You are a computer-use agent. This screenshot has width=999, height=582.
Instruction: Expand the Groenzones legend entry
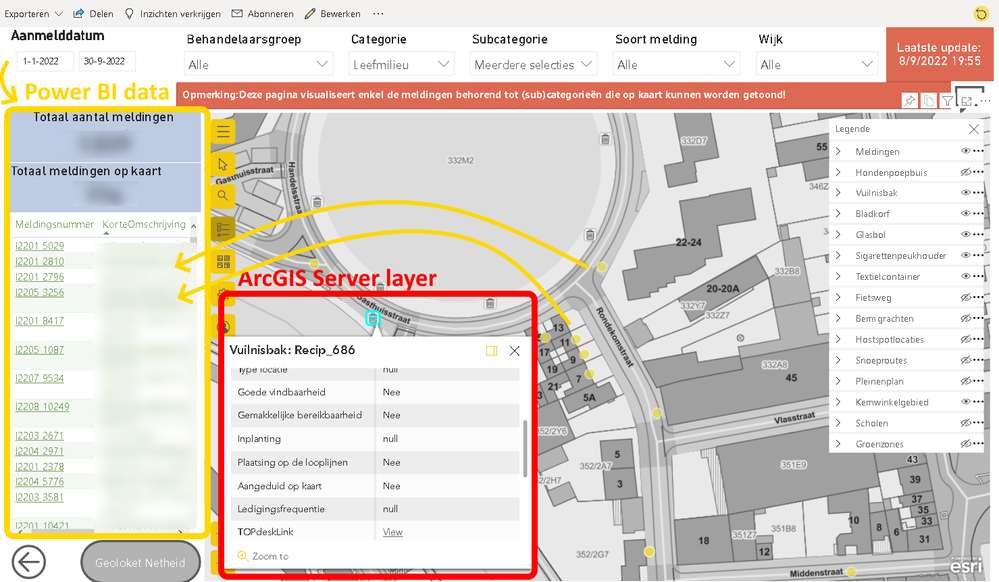coord(838,444)
